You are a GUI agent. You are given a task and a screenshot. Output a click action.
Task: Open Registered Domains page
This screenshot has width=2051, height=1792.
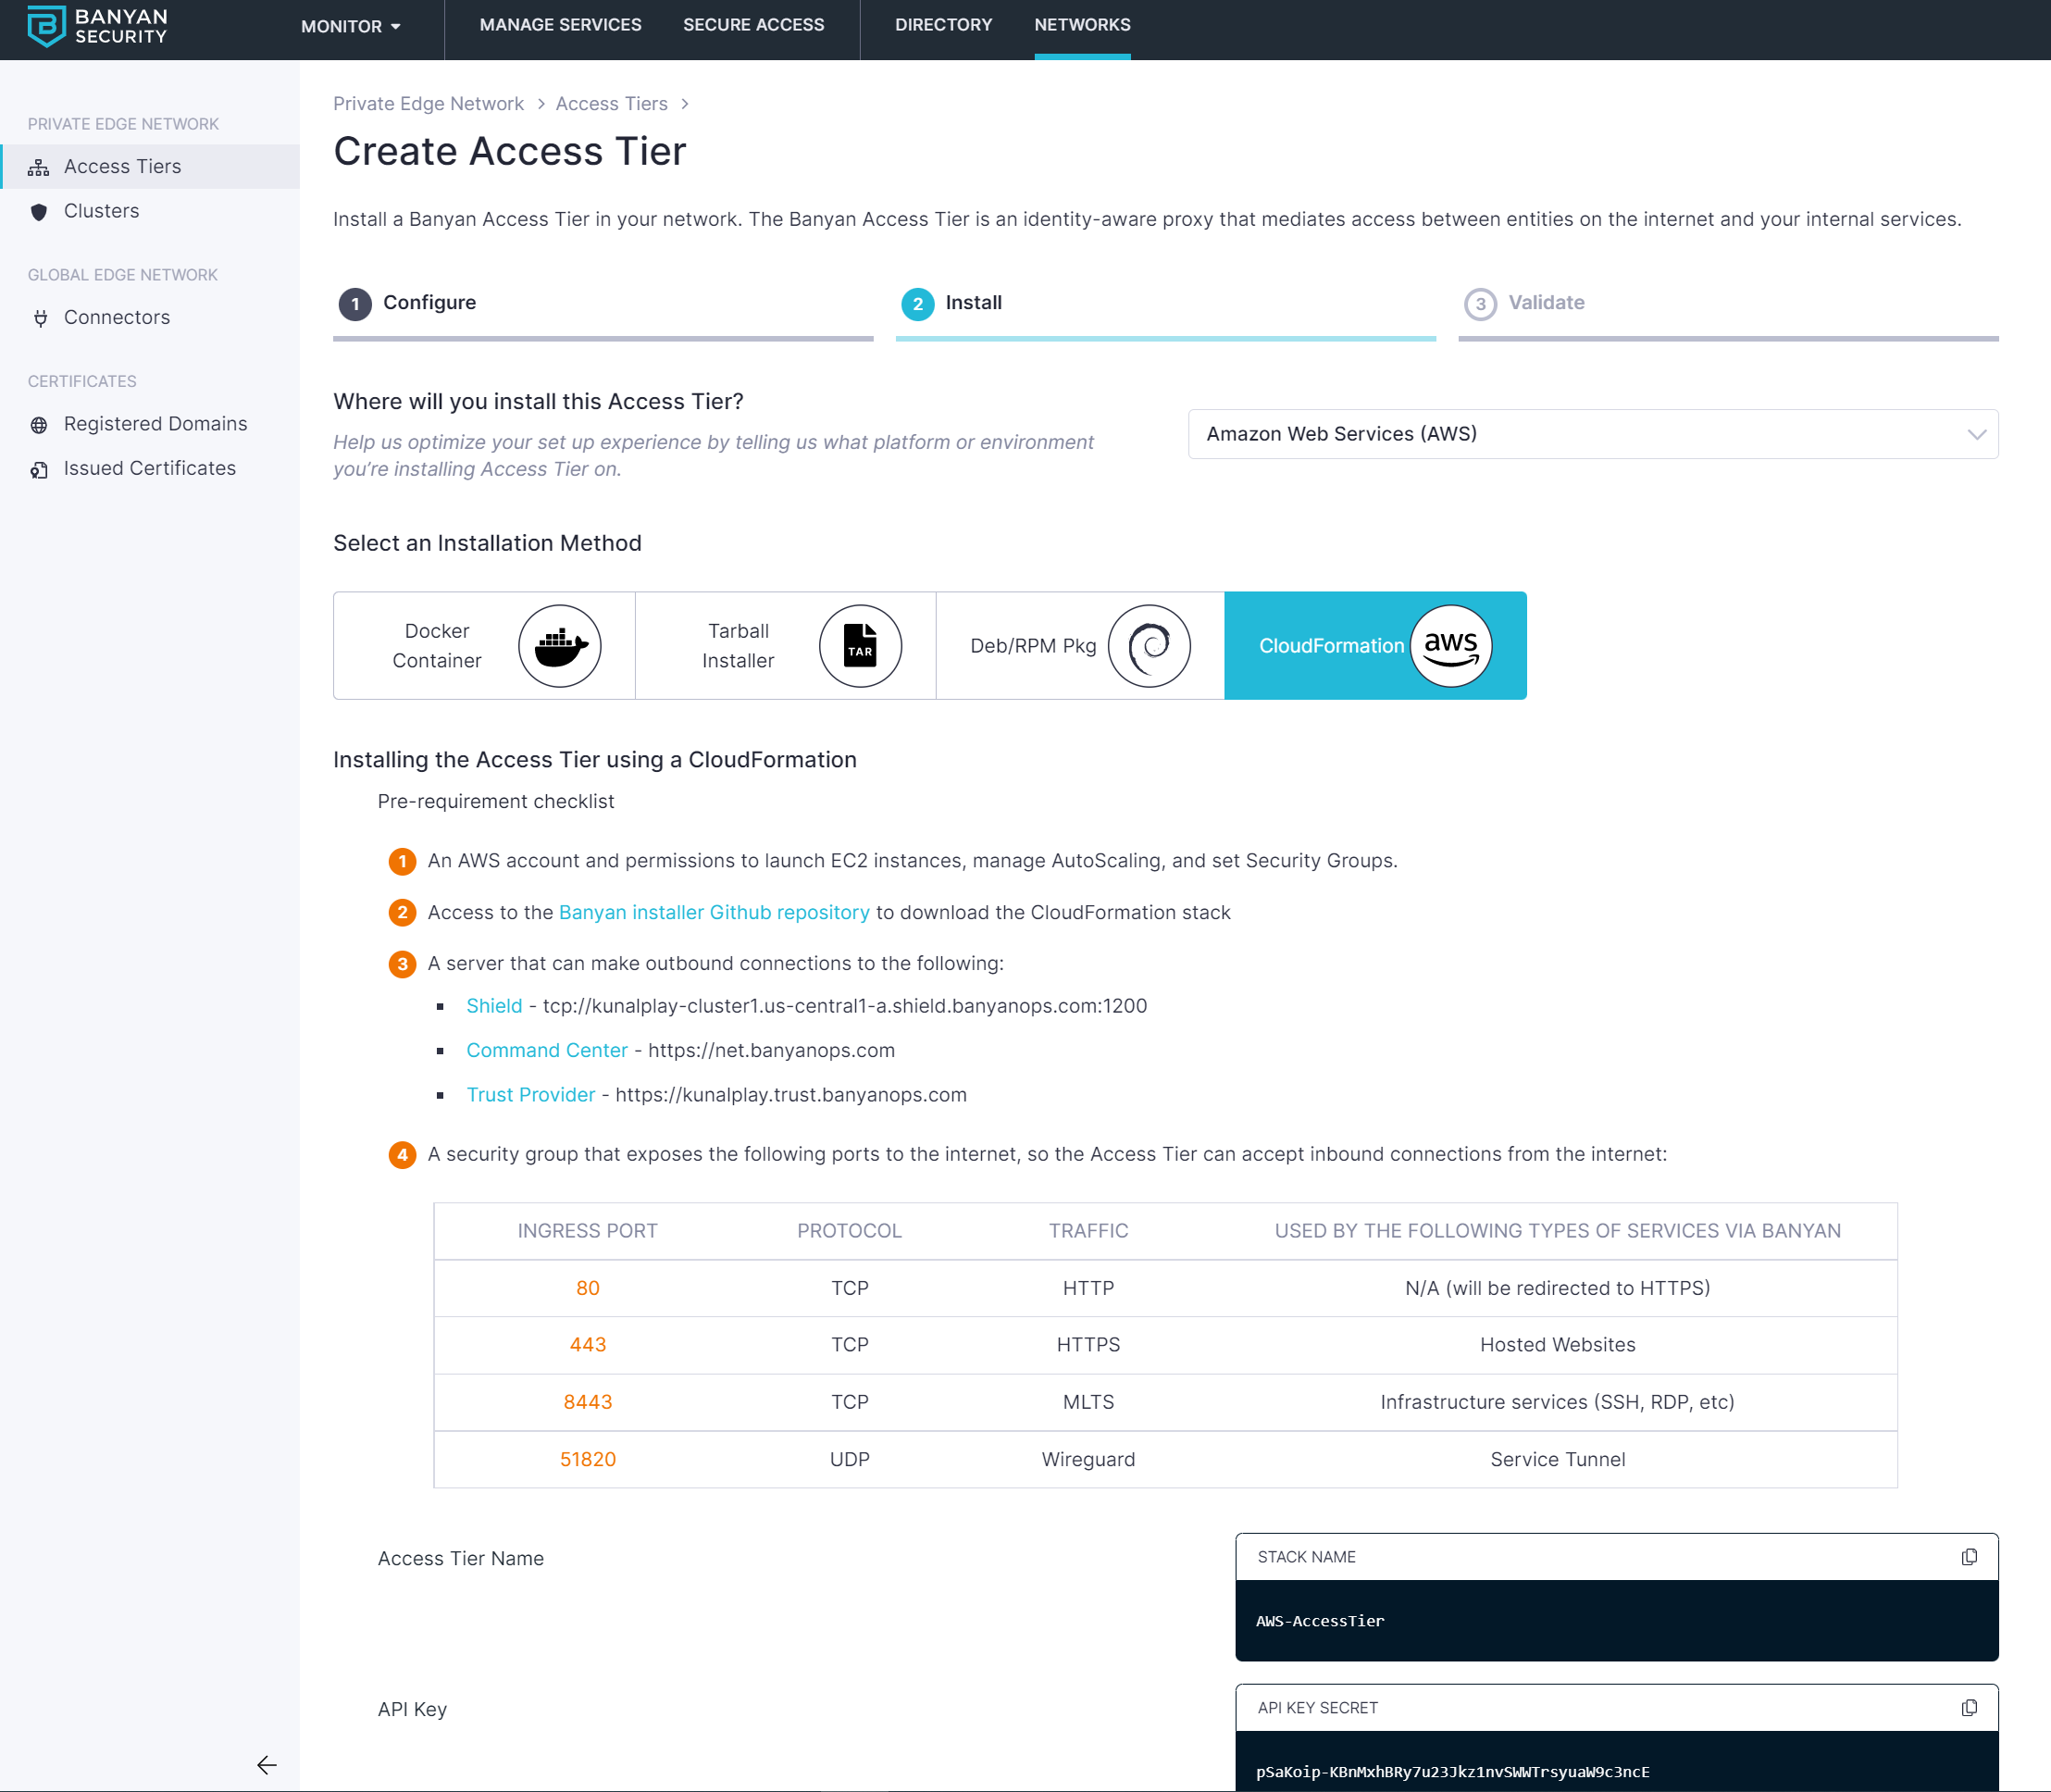point(150,424)
